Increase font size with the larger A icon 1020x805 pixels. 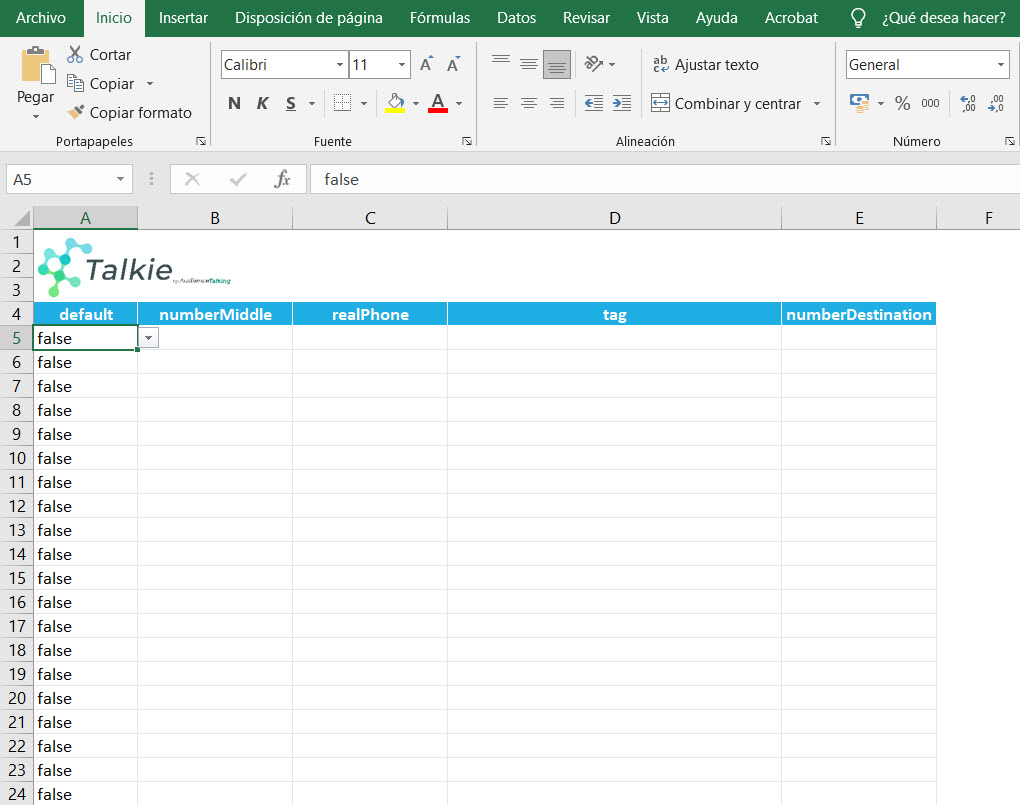pyautogui.click(x=426, y=64)
